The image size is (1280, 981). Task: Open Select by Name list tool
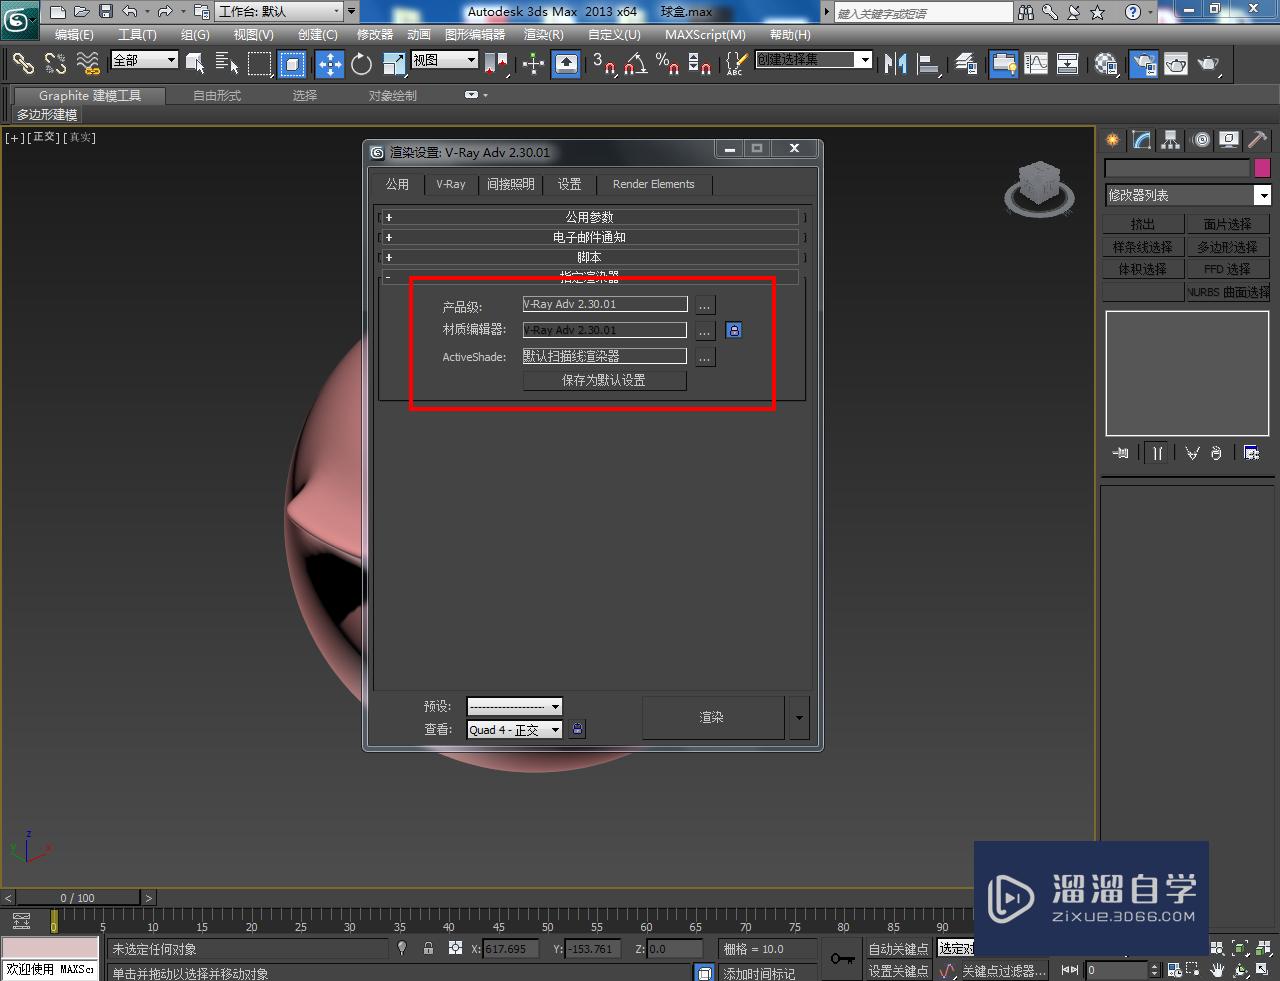pyautogui.click(x=227, y=64)
